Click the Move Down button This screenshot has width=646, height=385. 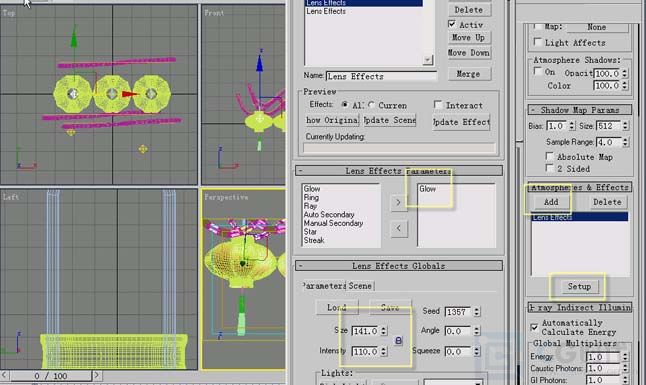point(469,53)
